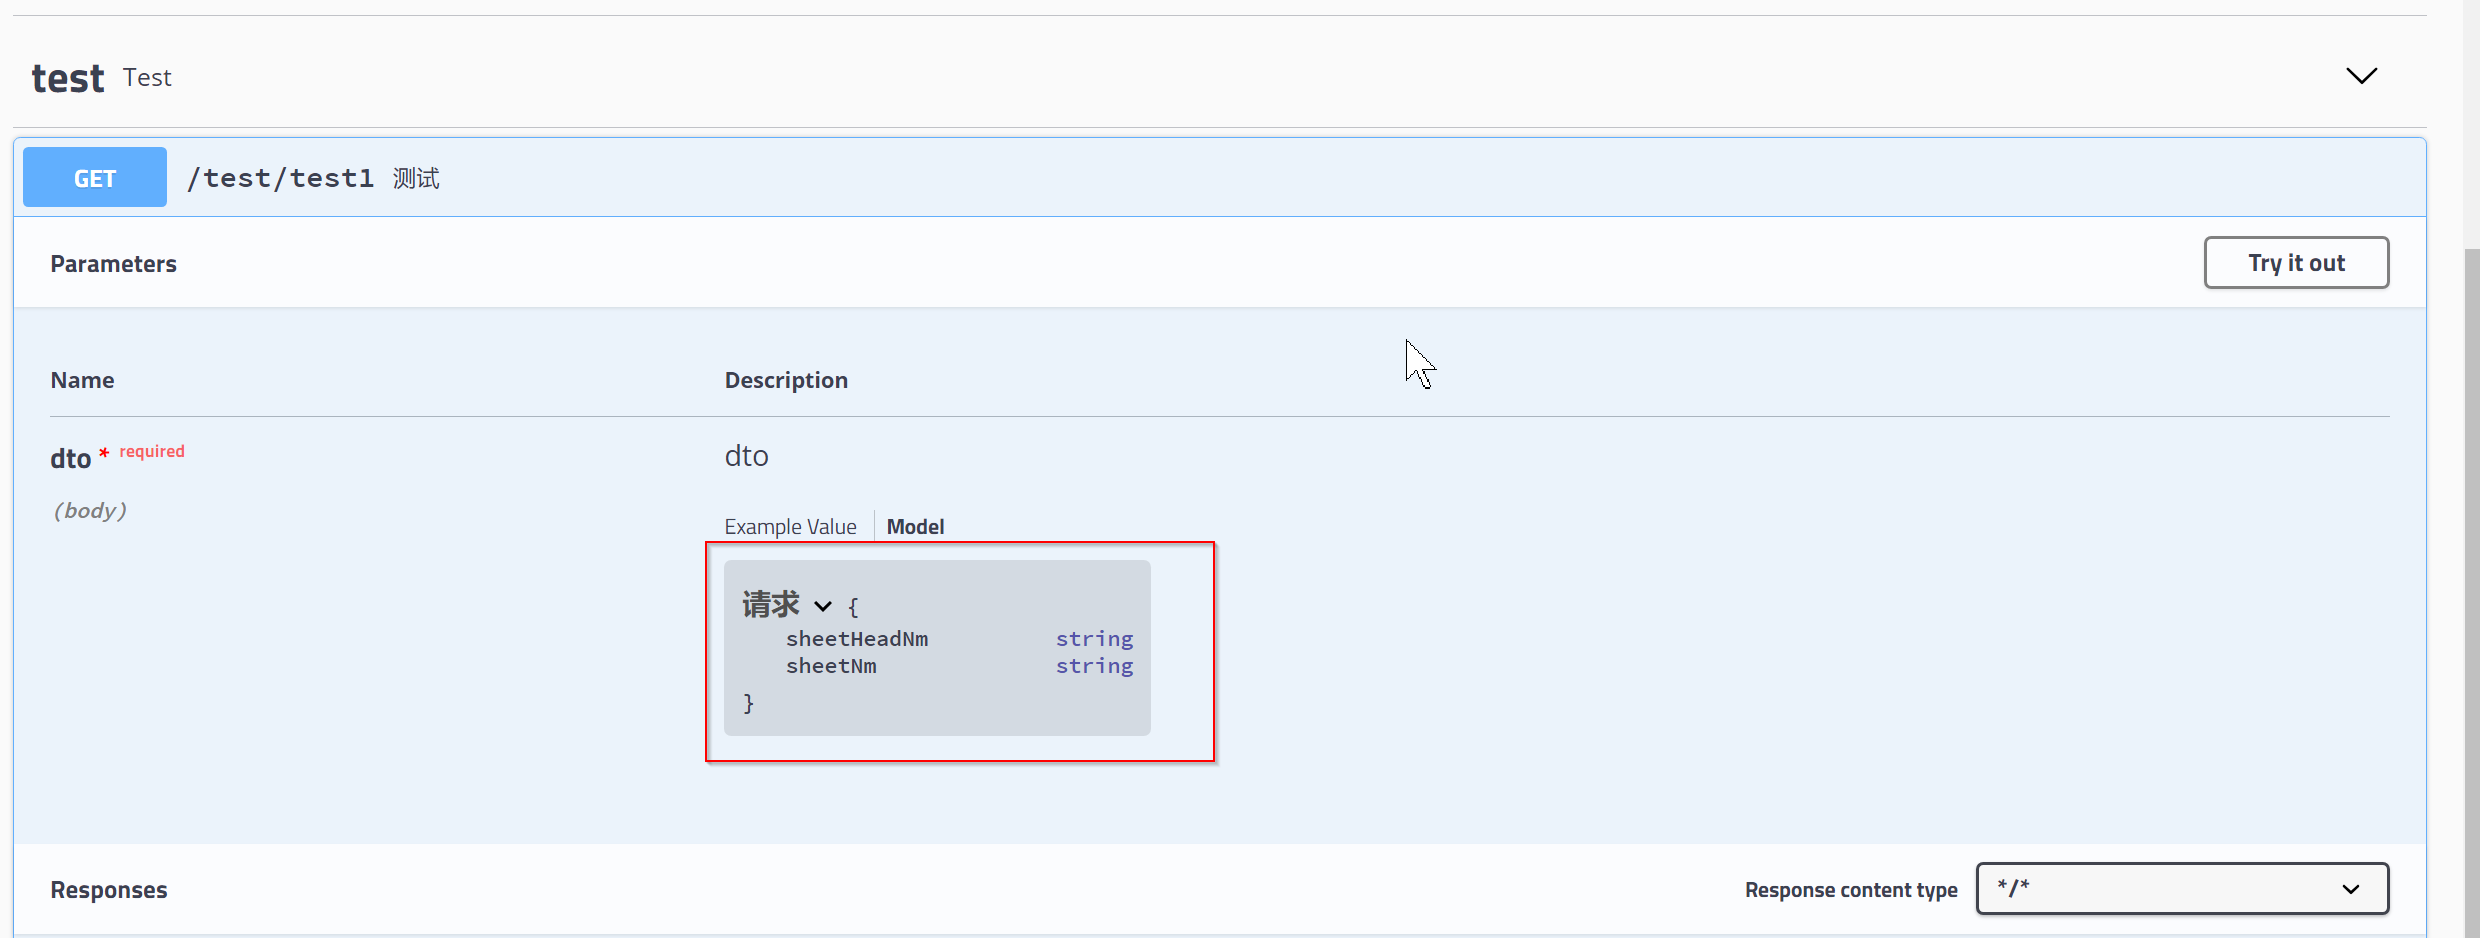This screenshot has height=938, width=2480.
Task: Click the string type of sheetHeadNm
Action: (1094, 639)
